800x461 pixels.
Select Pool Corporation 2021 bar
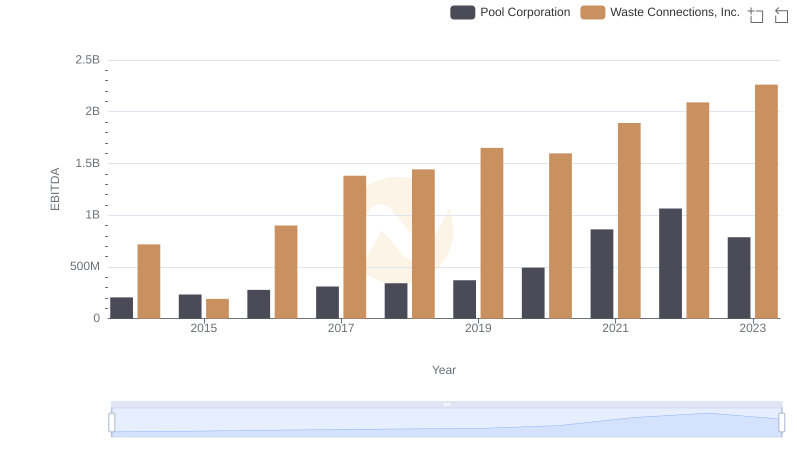pyautogui.click(x=602, y=274)
